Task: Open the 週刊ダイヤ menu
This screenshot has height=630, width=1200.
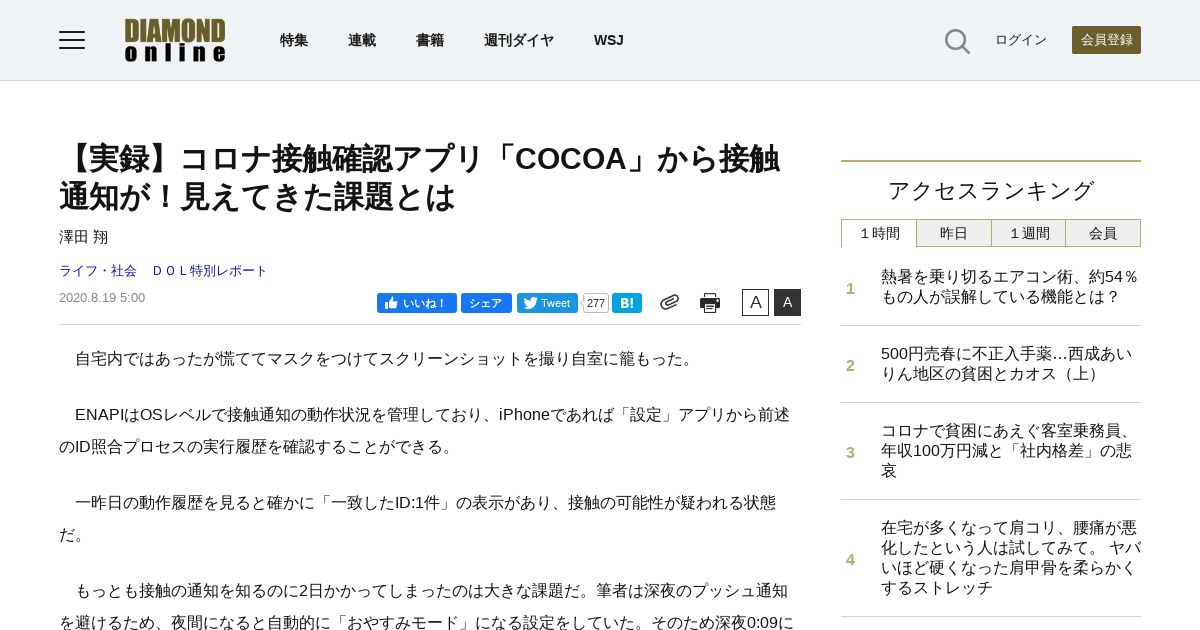Action: [x=519, y=40]
